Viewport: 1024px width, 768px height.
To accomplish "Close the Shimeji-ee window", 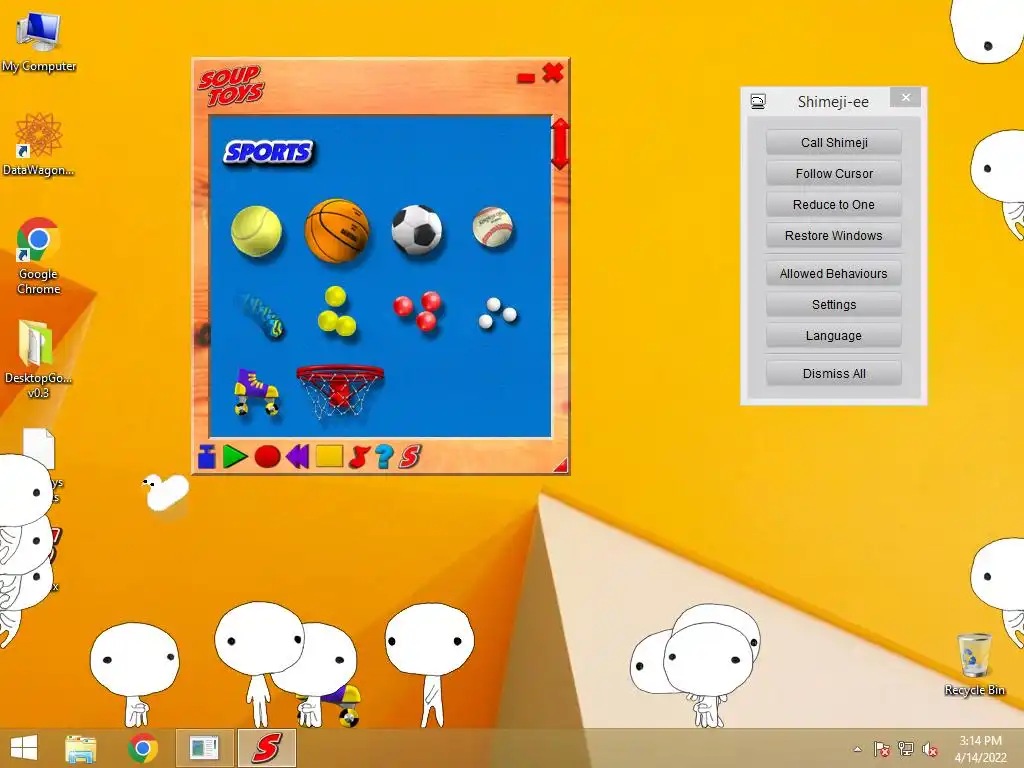I will point(905,97).
